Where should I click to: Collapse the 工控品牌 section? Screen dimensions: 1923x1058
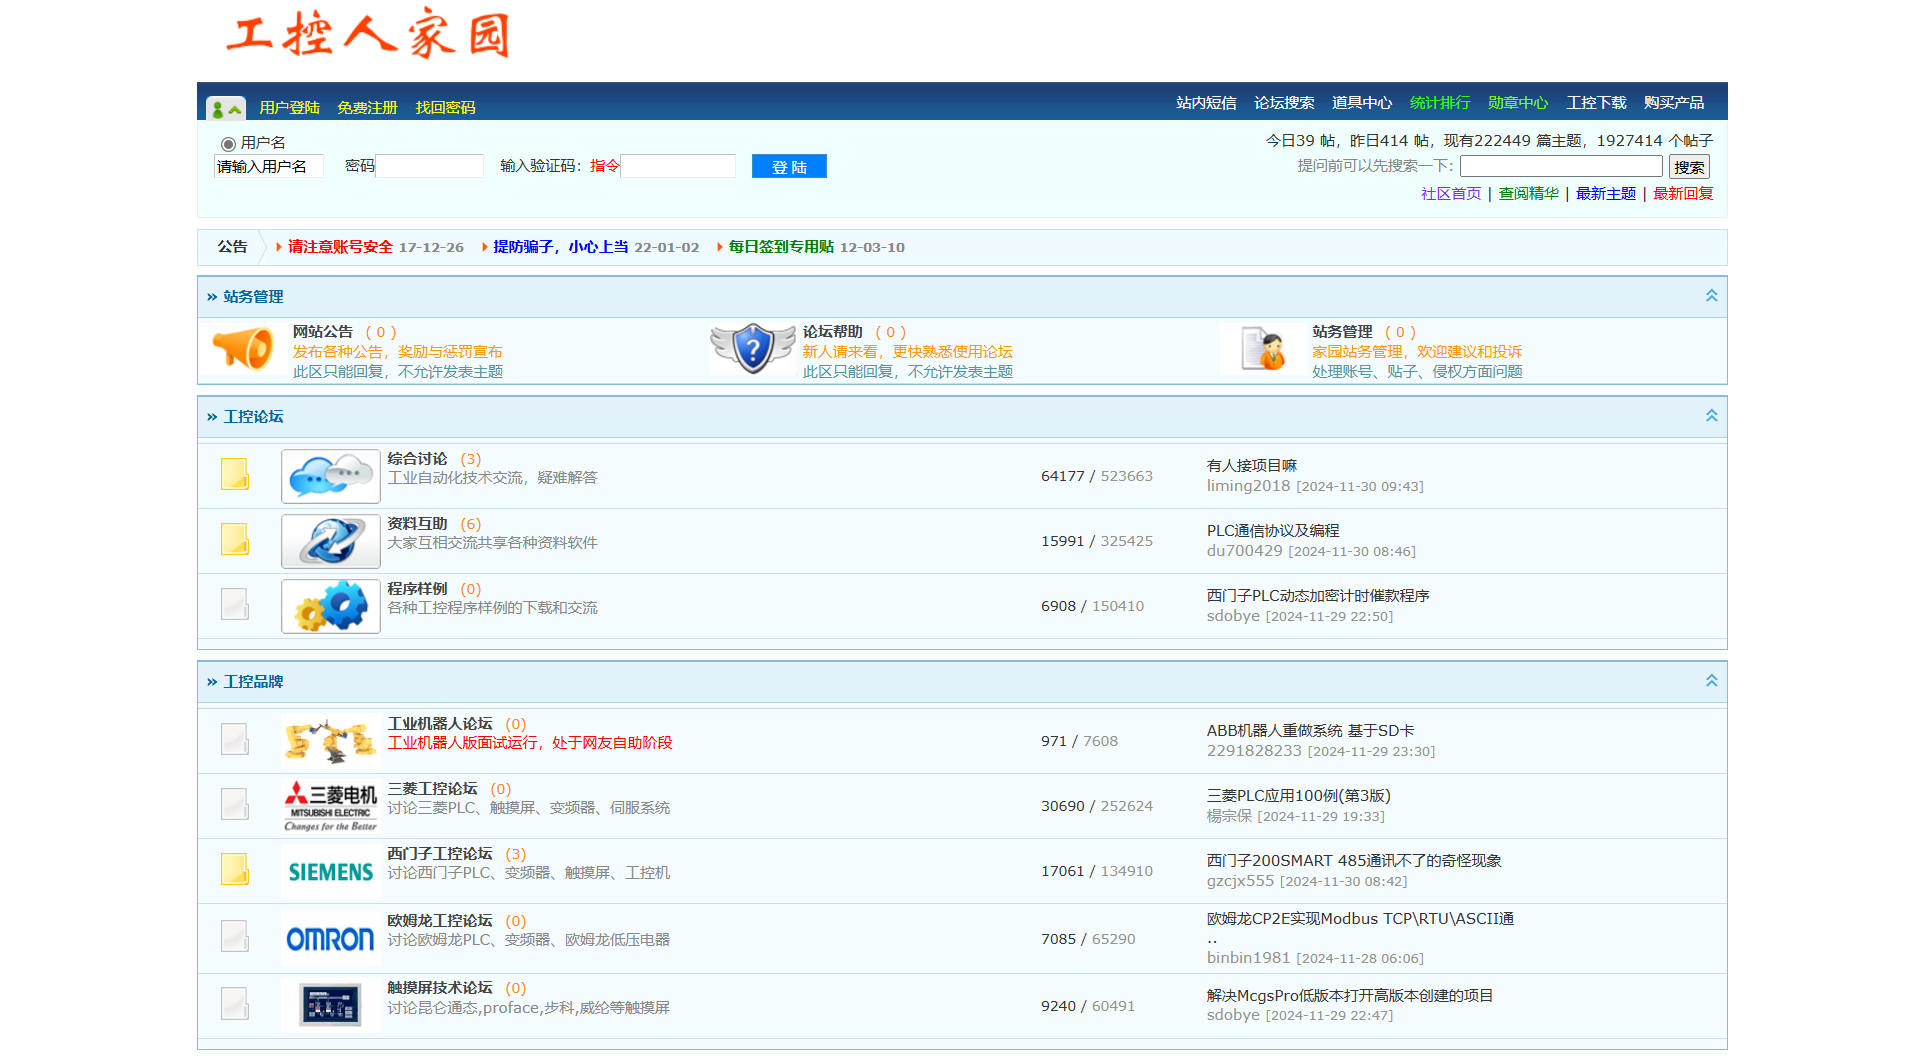pyautogui.click(x=1711, y=681)
